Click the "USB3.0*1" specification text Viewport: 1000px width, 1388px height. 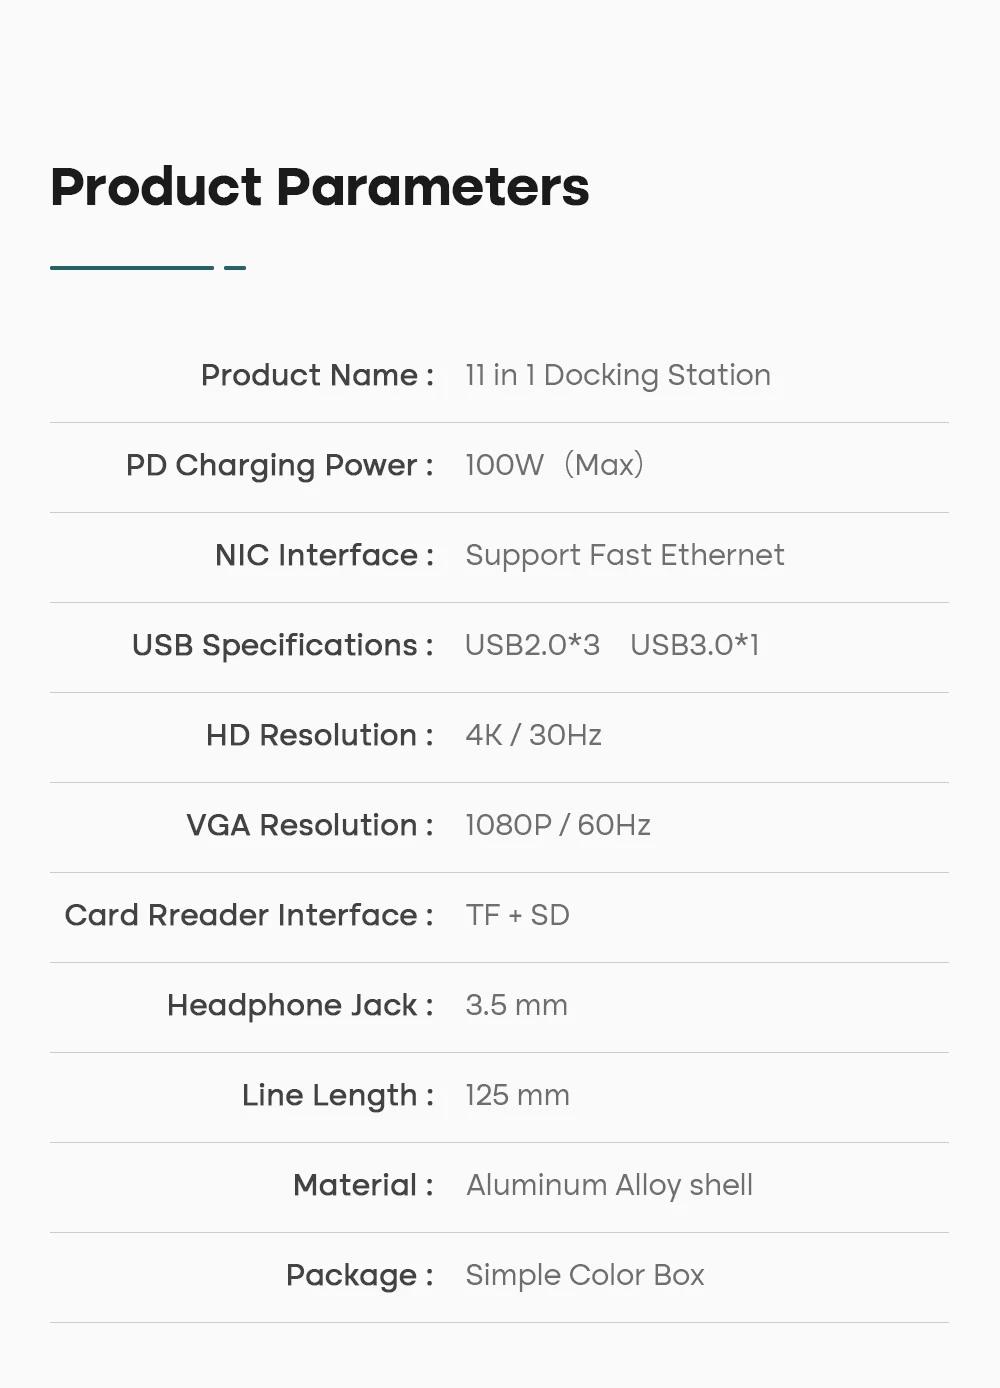(695, 645)
